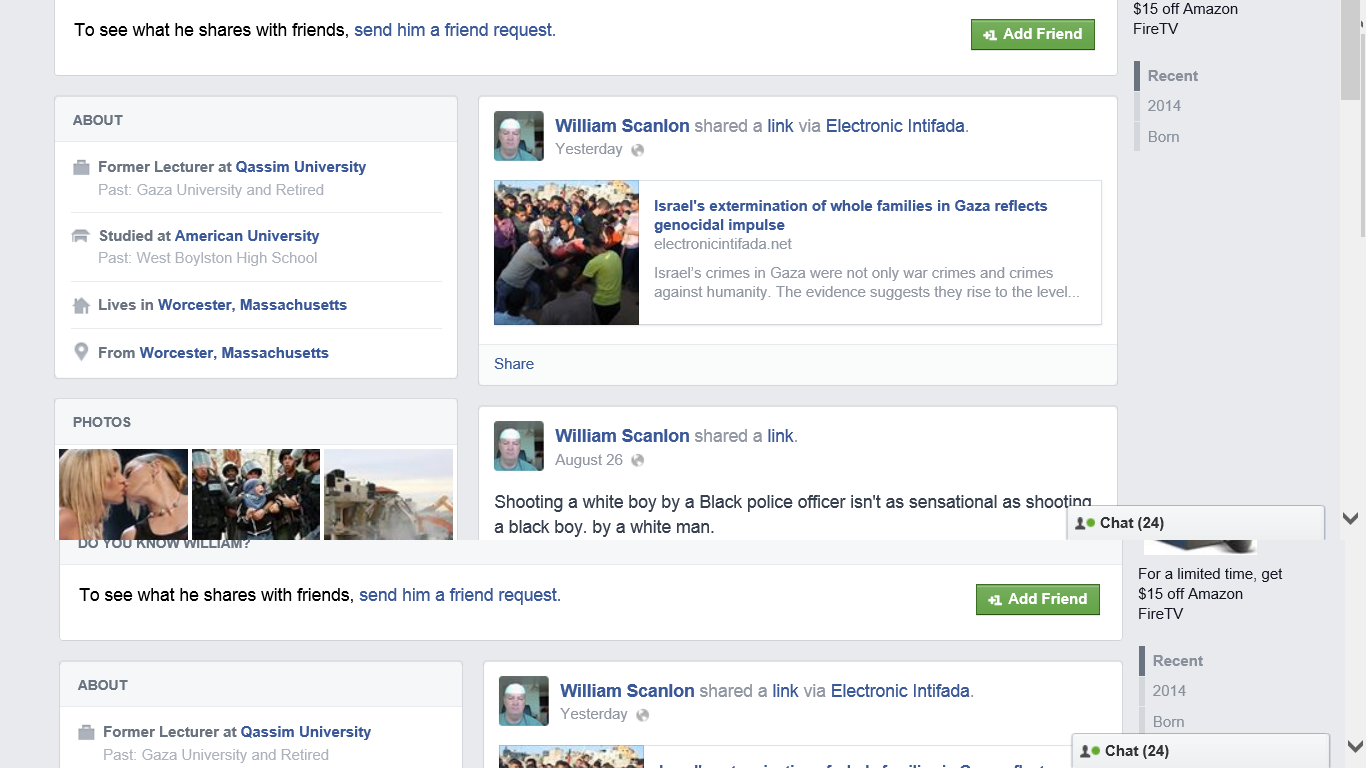Open William Scanlon name on the lower duplicate post
Screen dimensions: 1366x768
pyautogui.click(x=627, y=691)
